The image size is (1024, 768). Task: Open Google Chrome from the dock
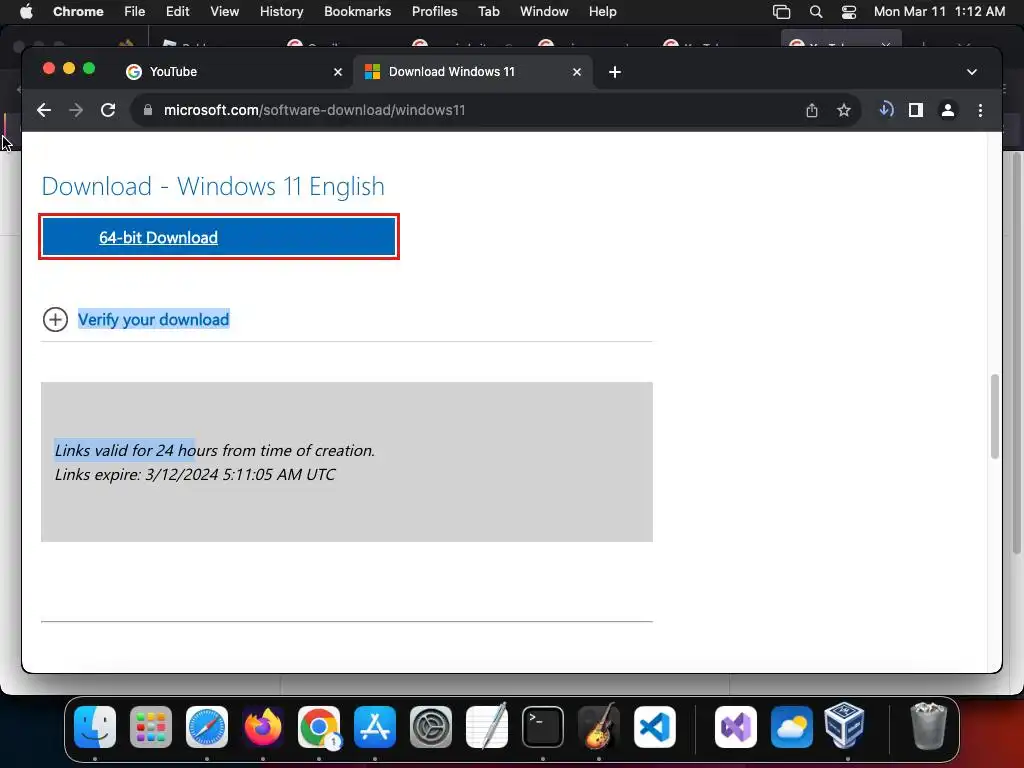click(319, 727)
